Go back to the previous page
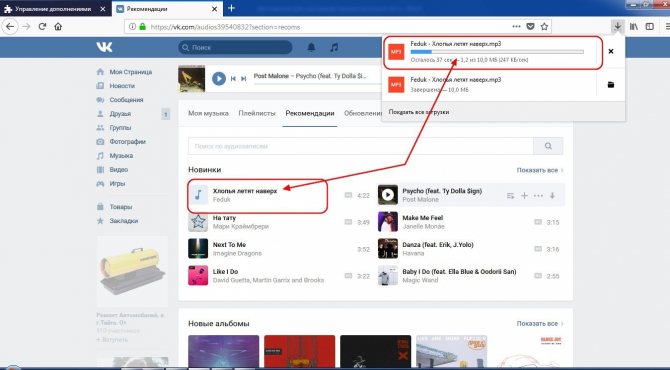The height and width of the screenshot is (370, 670). (10, 26)
